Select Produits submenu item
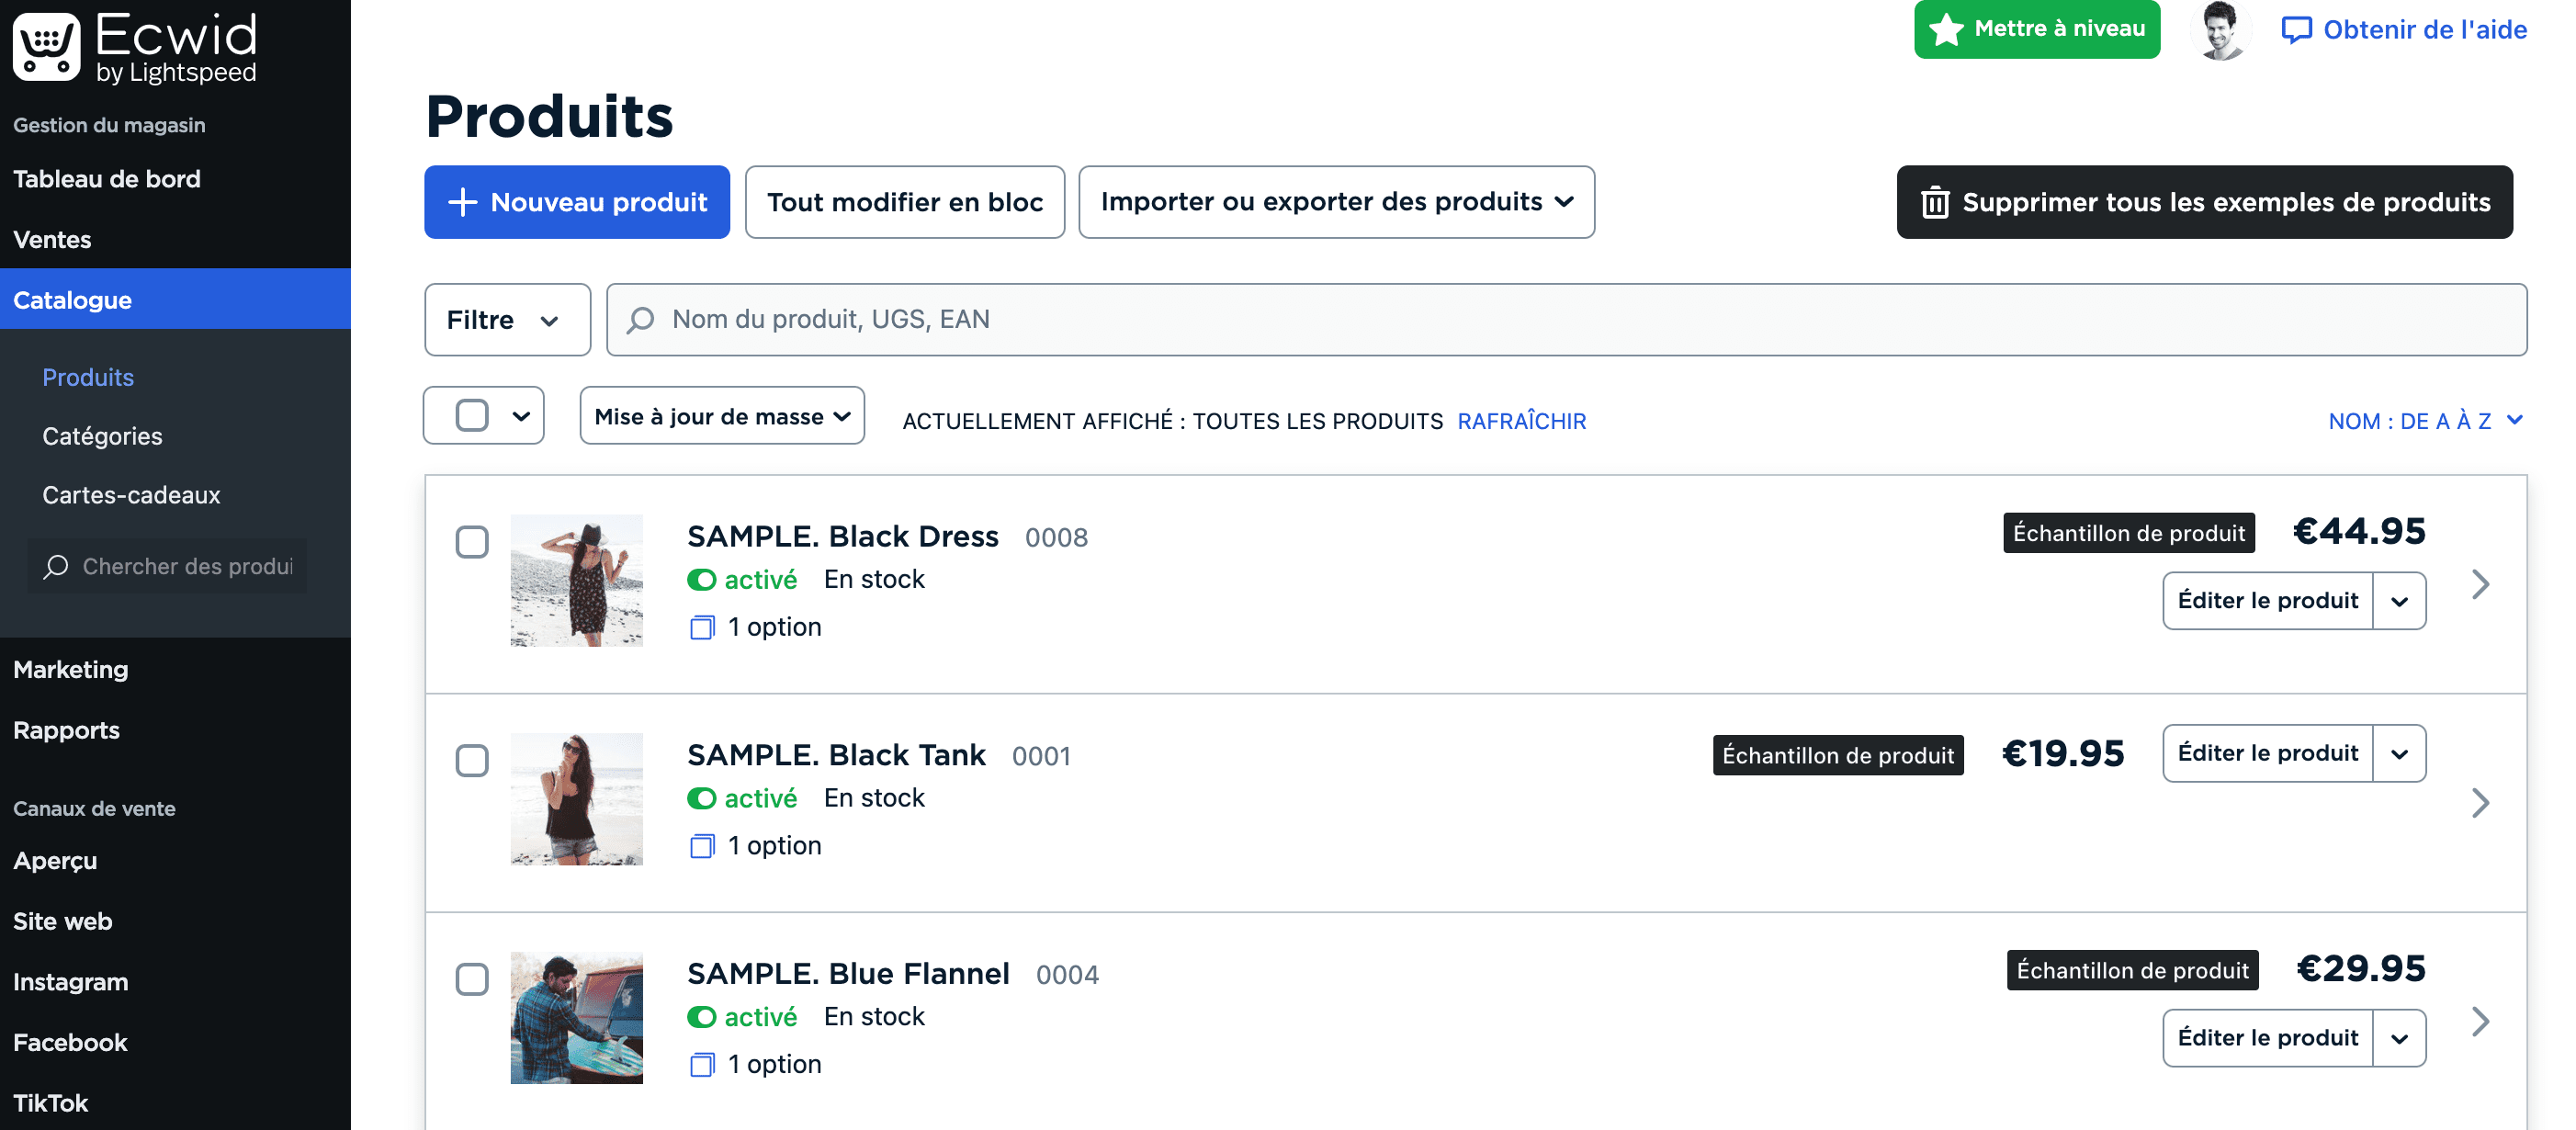 click(88, 377)
